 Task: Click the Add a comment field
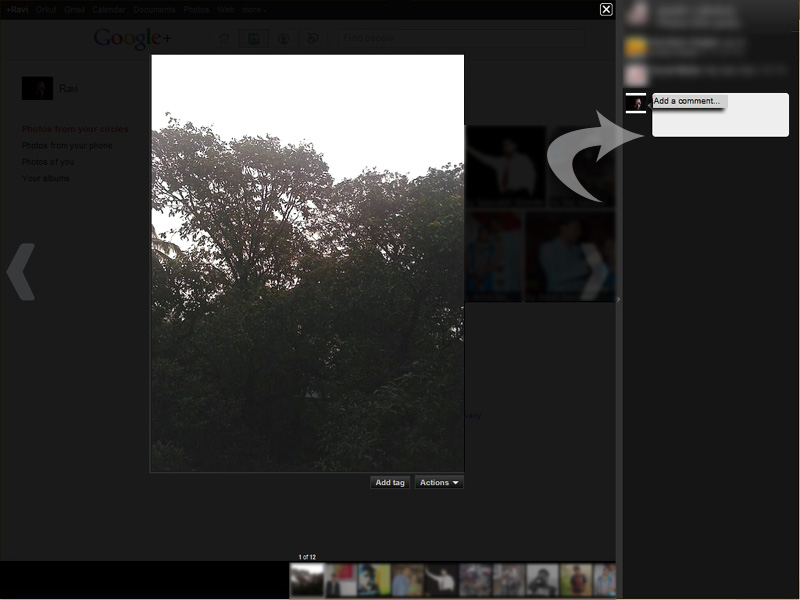[x=720, y=114]
